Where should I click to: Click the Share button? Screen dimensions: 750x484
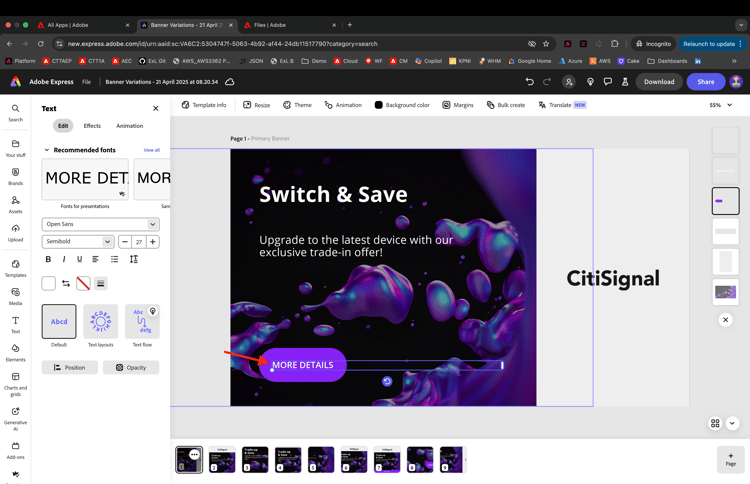click(x=706, y=82)
